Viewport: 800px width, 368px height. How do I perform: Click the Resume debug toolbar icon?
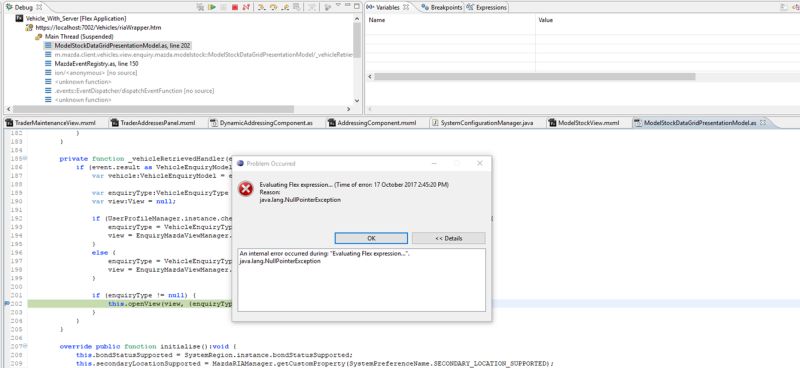coord(212,7)
